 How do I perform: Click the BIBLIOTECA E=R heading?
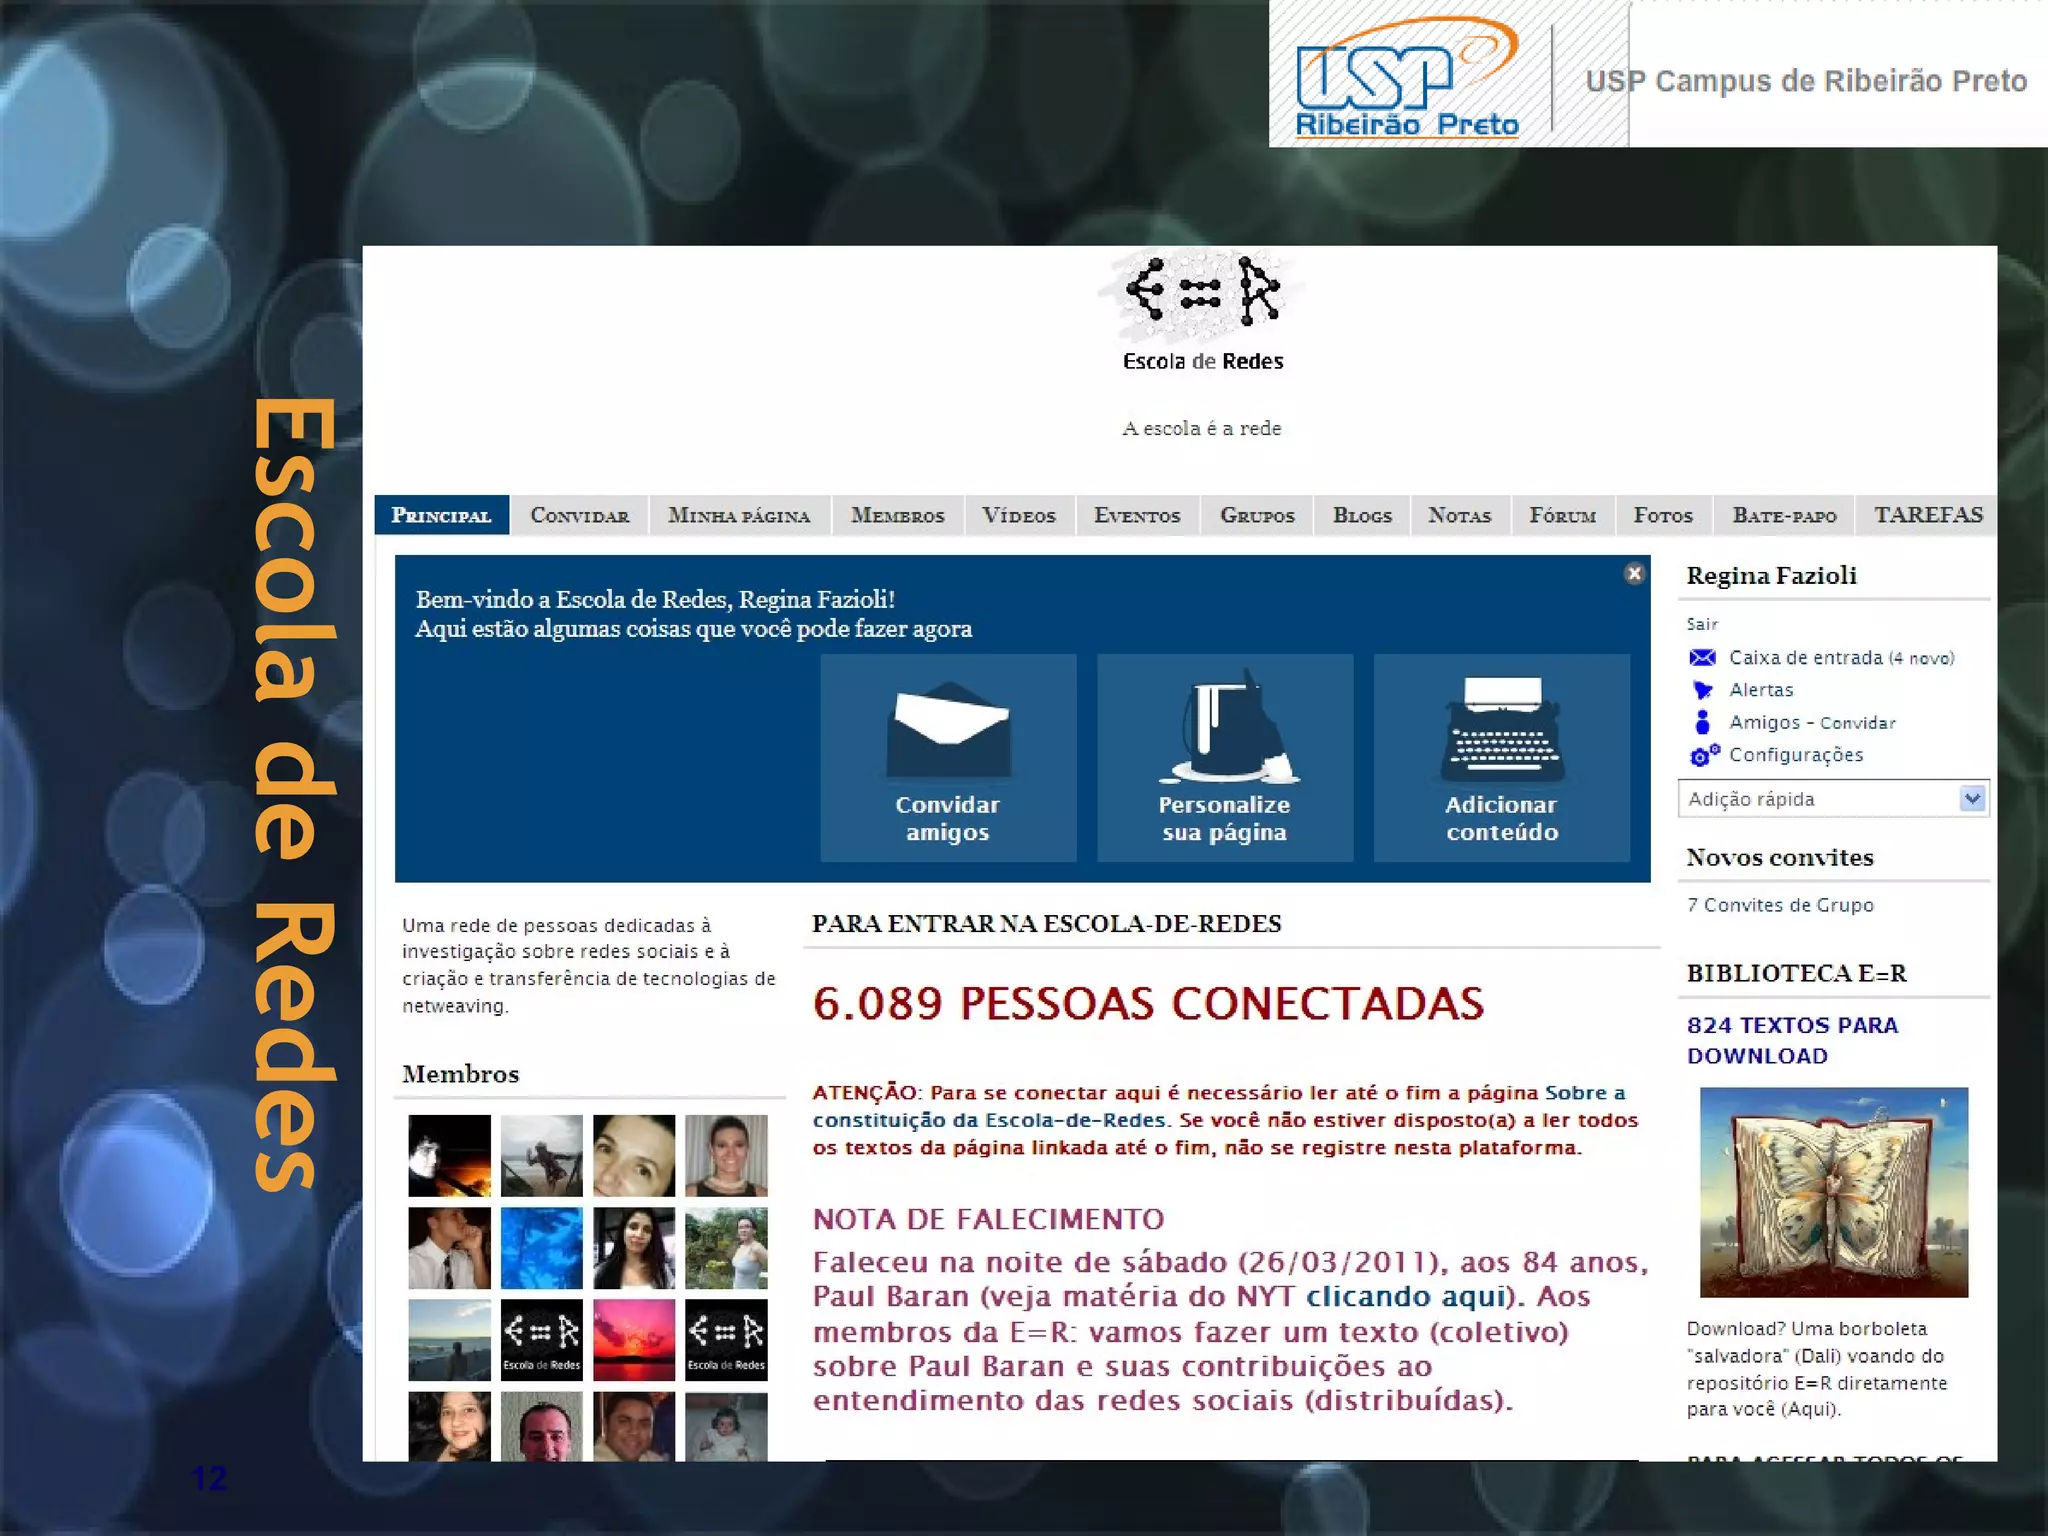pos(1796,973)
